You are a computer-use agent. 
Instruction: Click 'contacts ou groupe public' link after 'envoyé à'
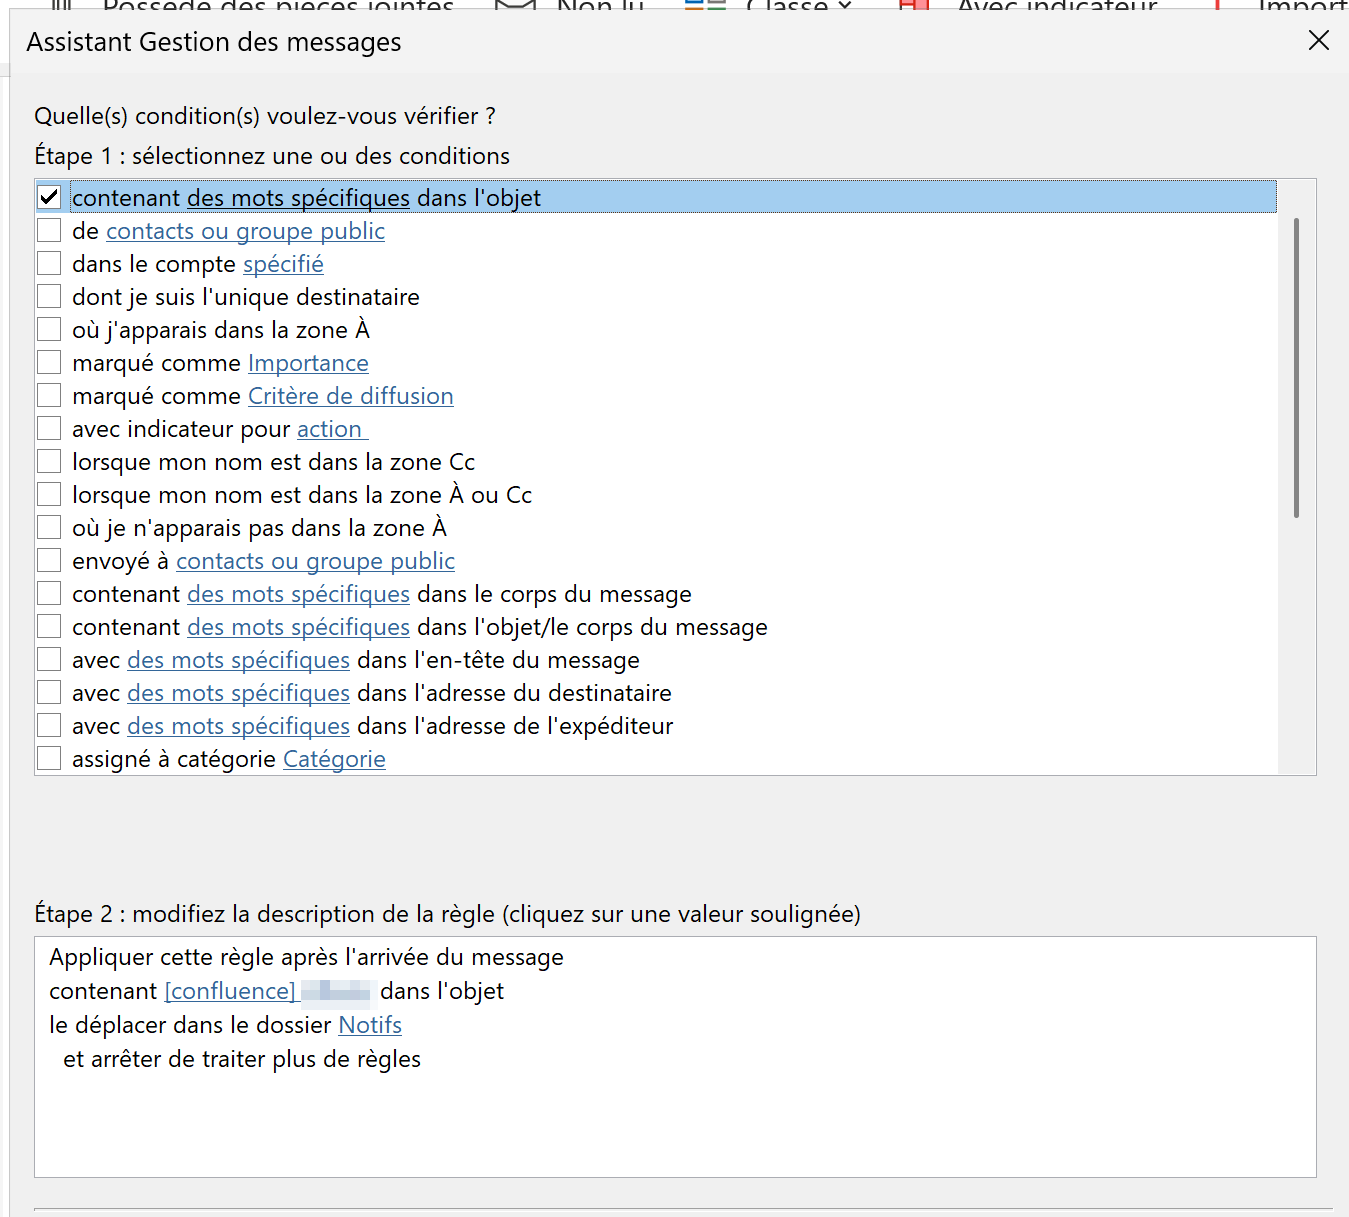[x=315, y=561]
